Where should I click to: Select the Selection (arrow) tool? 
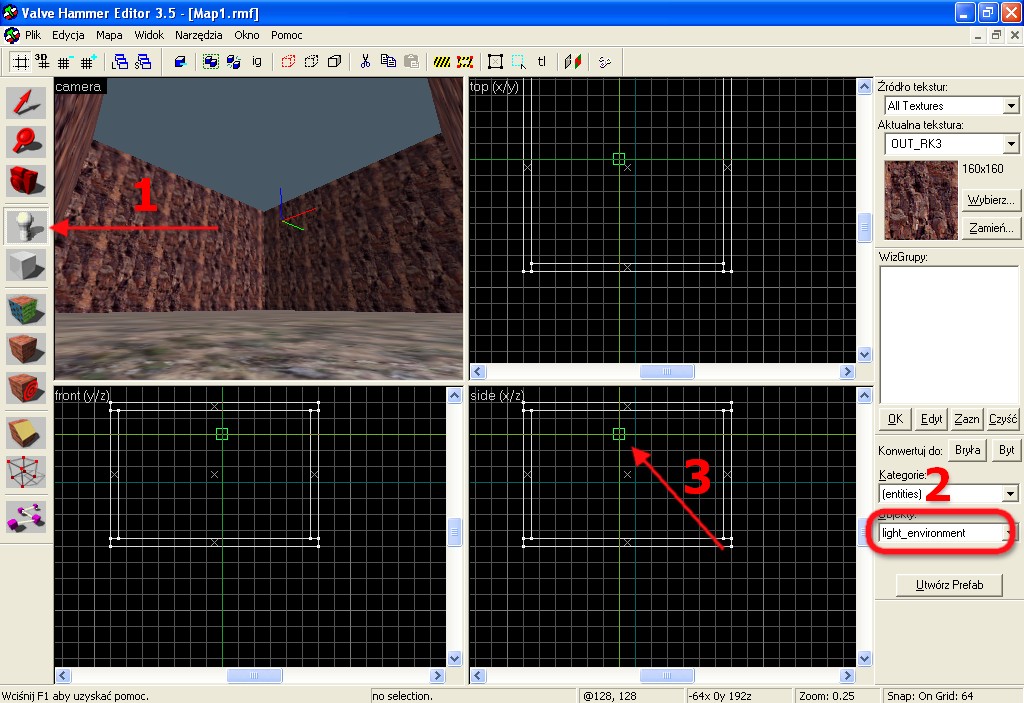point(26,103)
